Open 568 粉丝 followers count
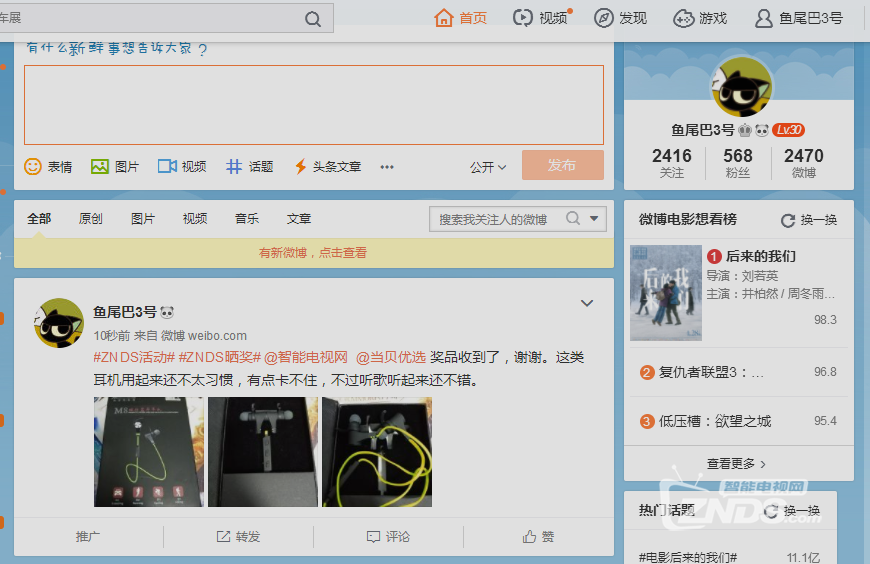 [x=737, y=163]
